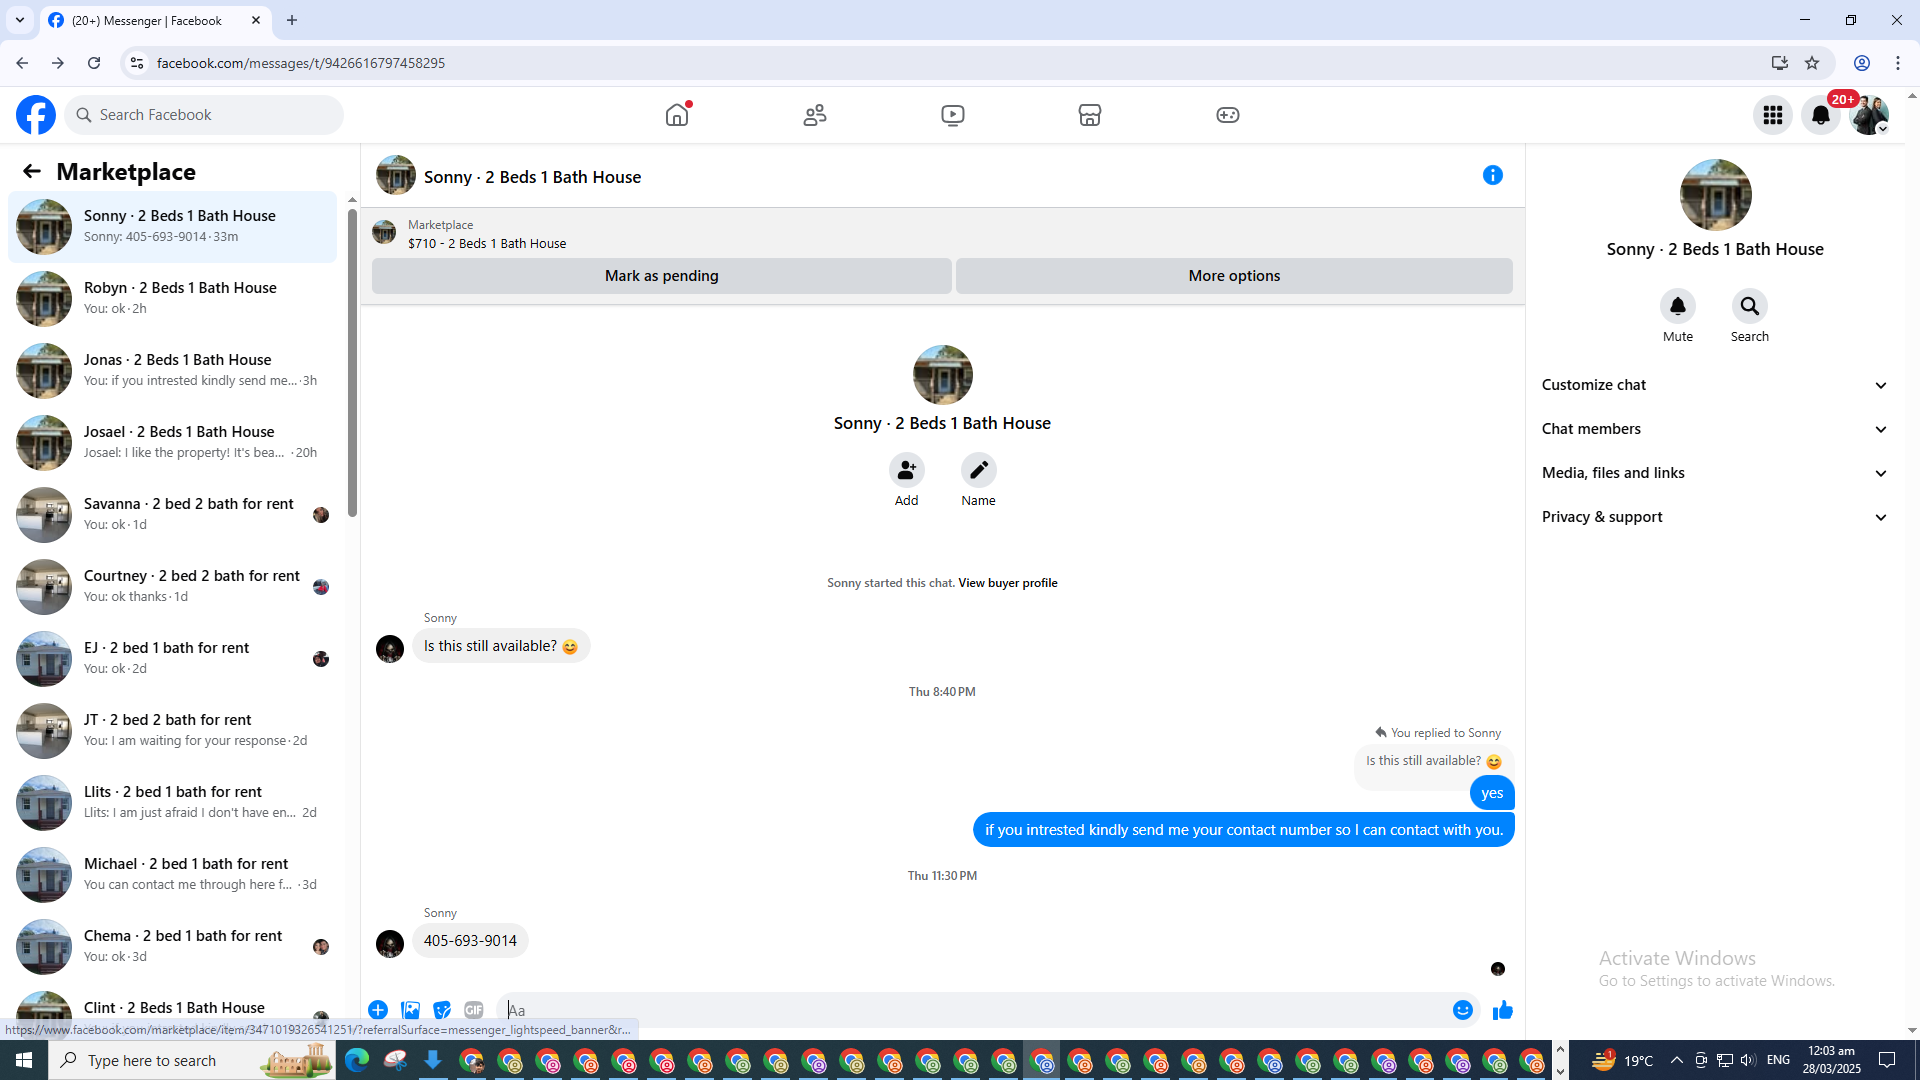
Task: Reload the page in the browser
Action: tap(94, 63)
